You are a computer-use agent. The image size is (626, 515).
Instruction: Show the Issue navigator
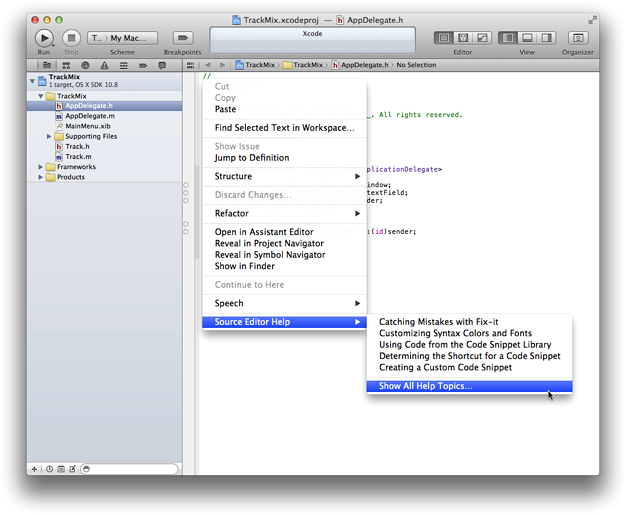coord(104,65)
